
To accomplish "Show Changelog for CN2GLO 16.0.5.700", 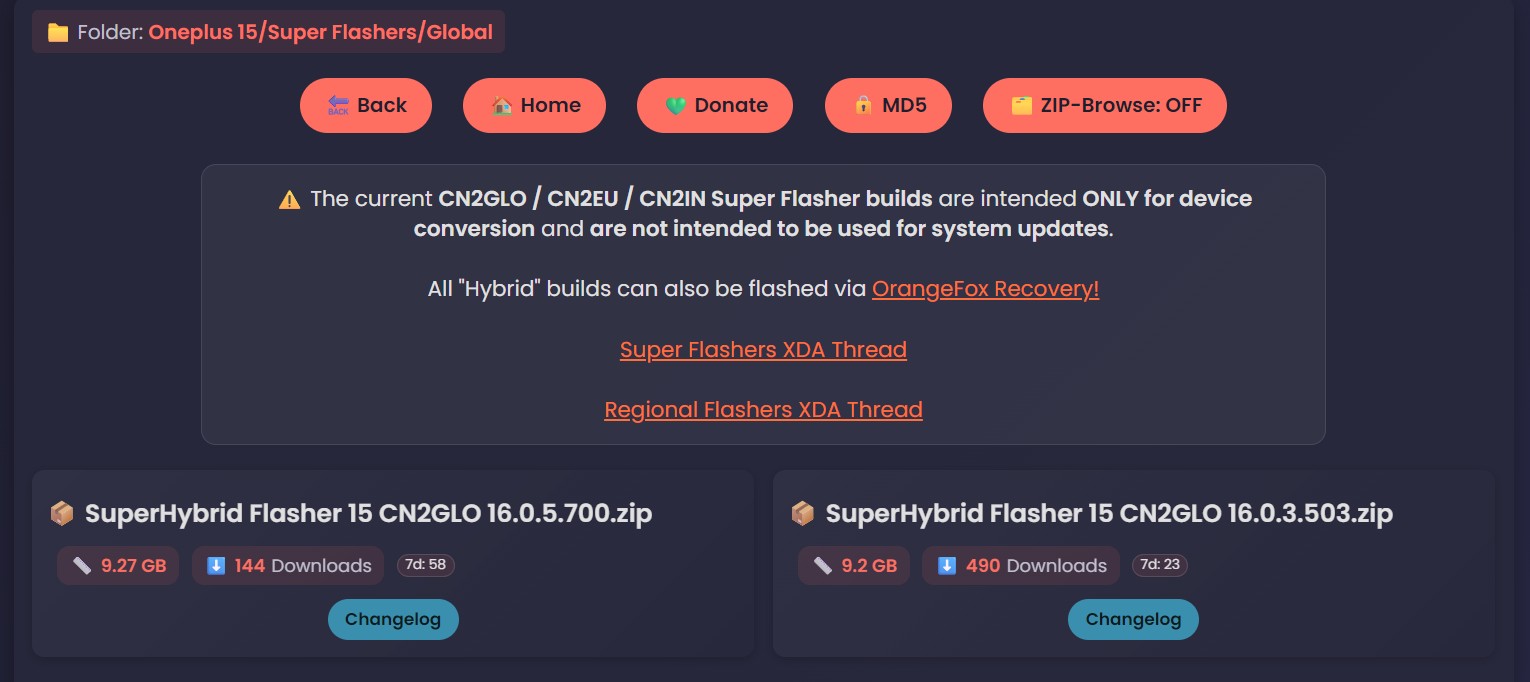I will tap(393, 619).
